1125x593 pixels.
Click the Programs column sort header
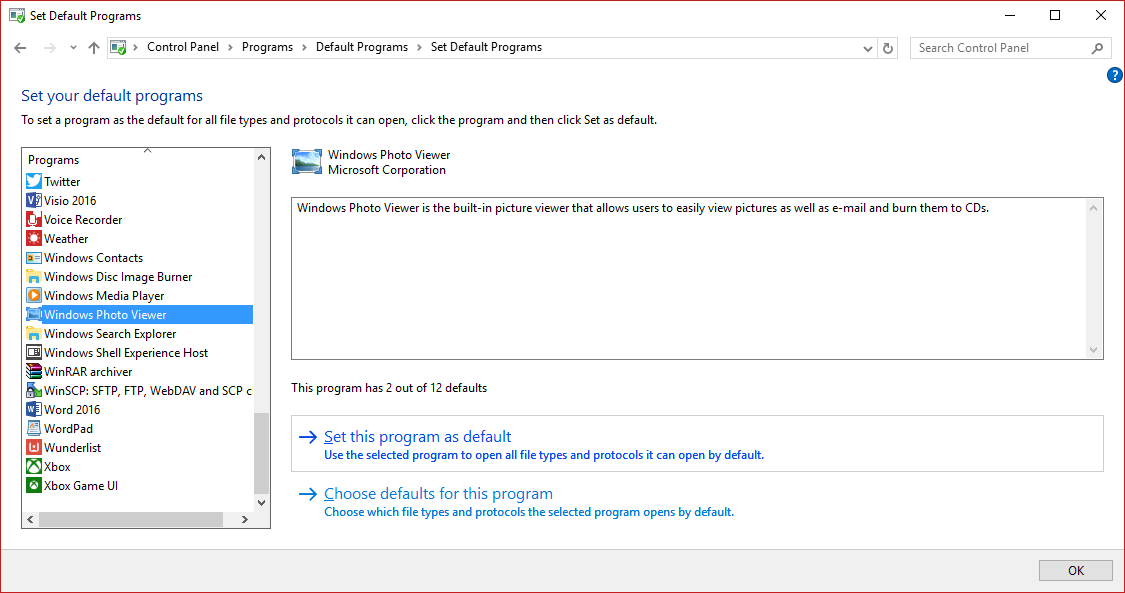(x=139, y=159)
